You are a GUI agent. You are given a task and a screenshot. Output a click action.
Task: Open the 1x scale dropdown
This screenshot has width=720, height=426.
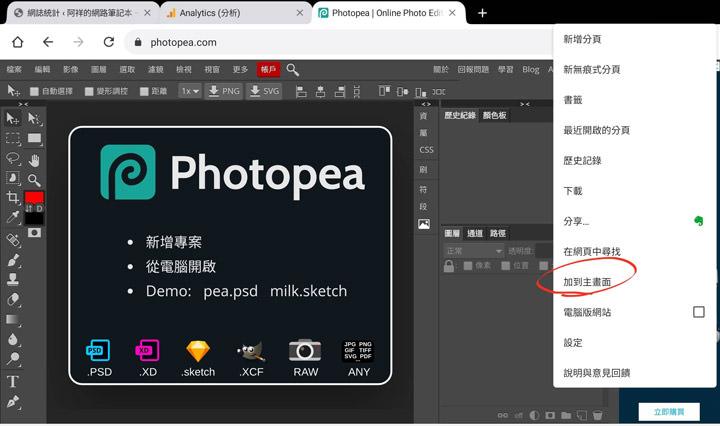[190, 91]
